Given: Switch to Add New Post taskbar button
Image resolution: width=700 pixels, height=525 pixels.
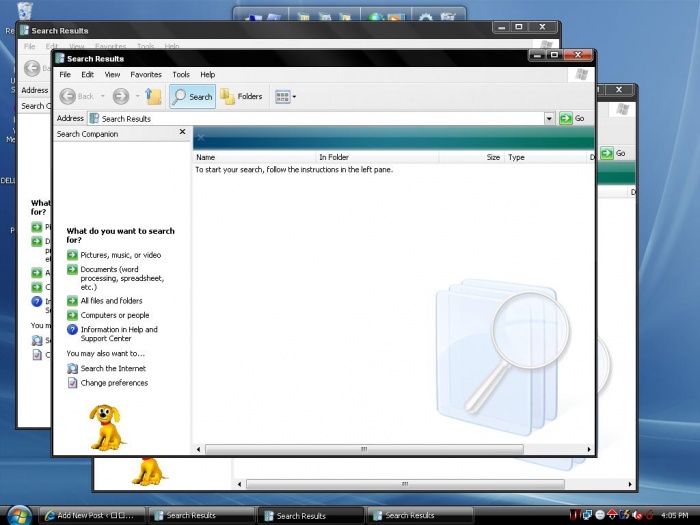Looking at the screenshot, I should [92, 515].
